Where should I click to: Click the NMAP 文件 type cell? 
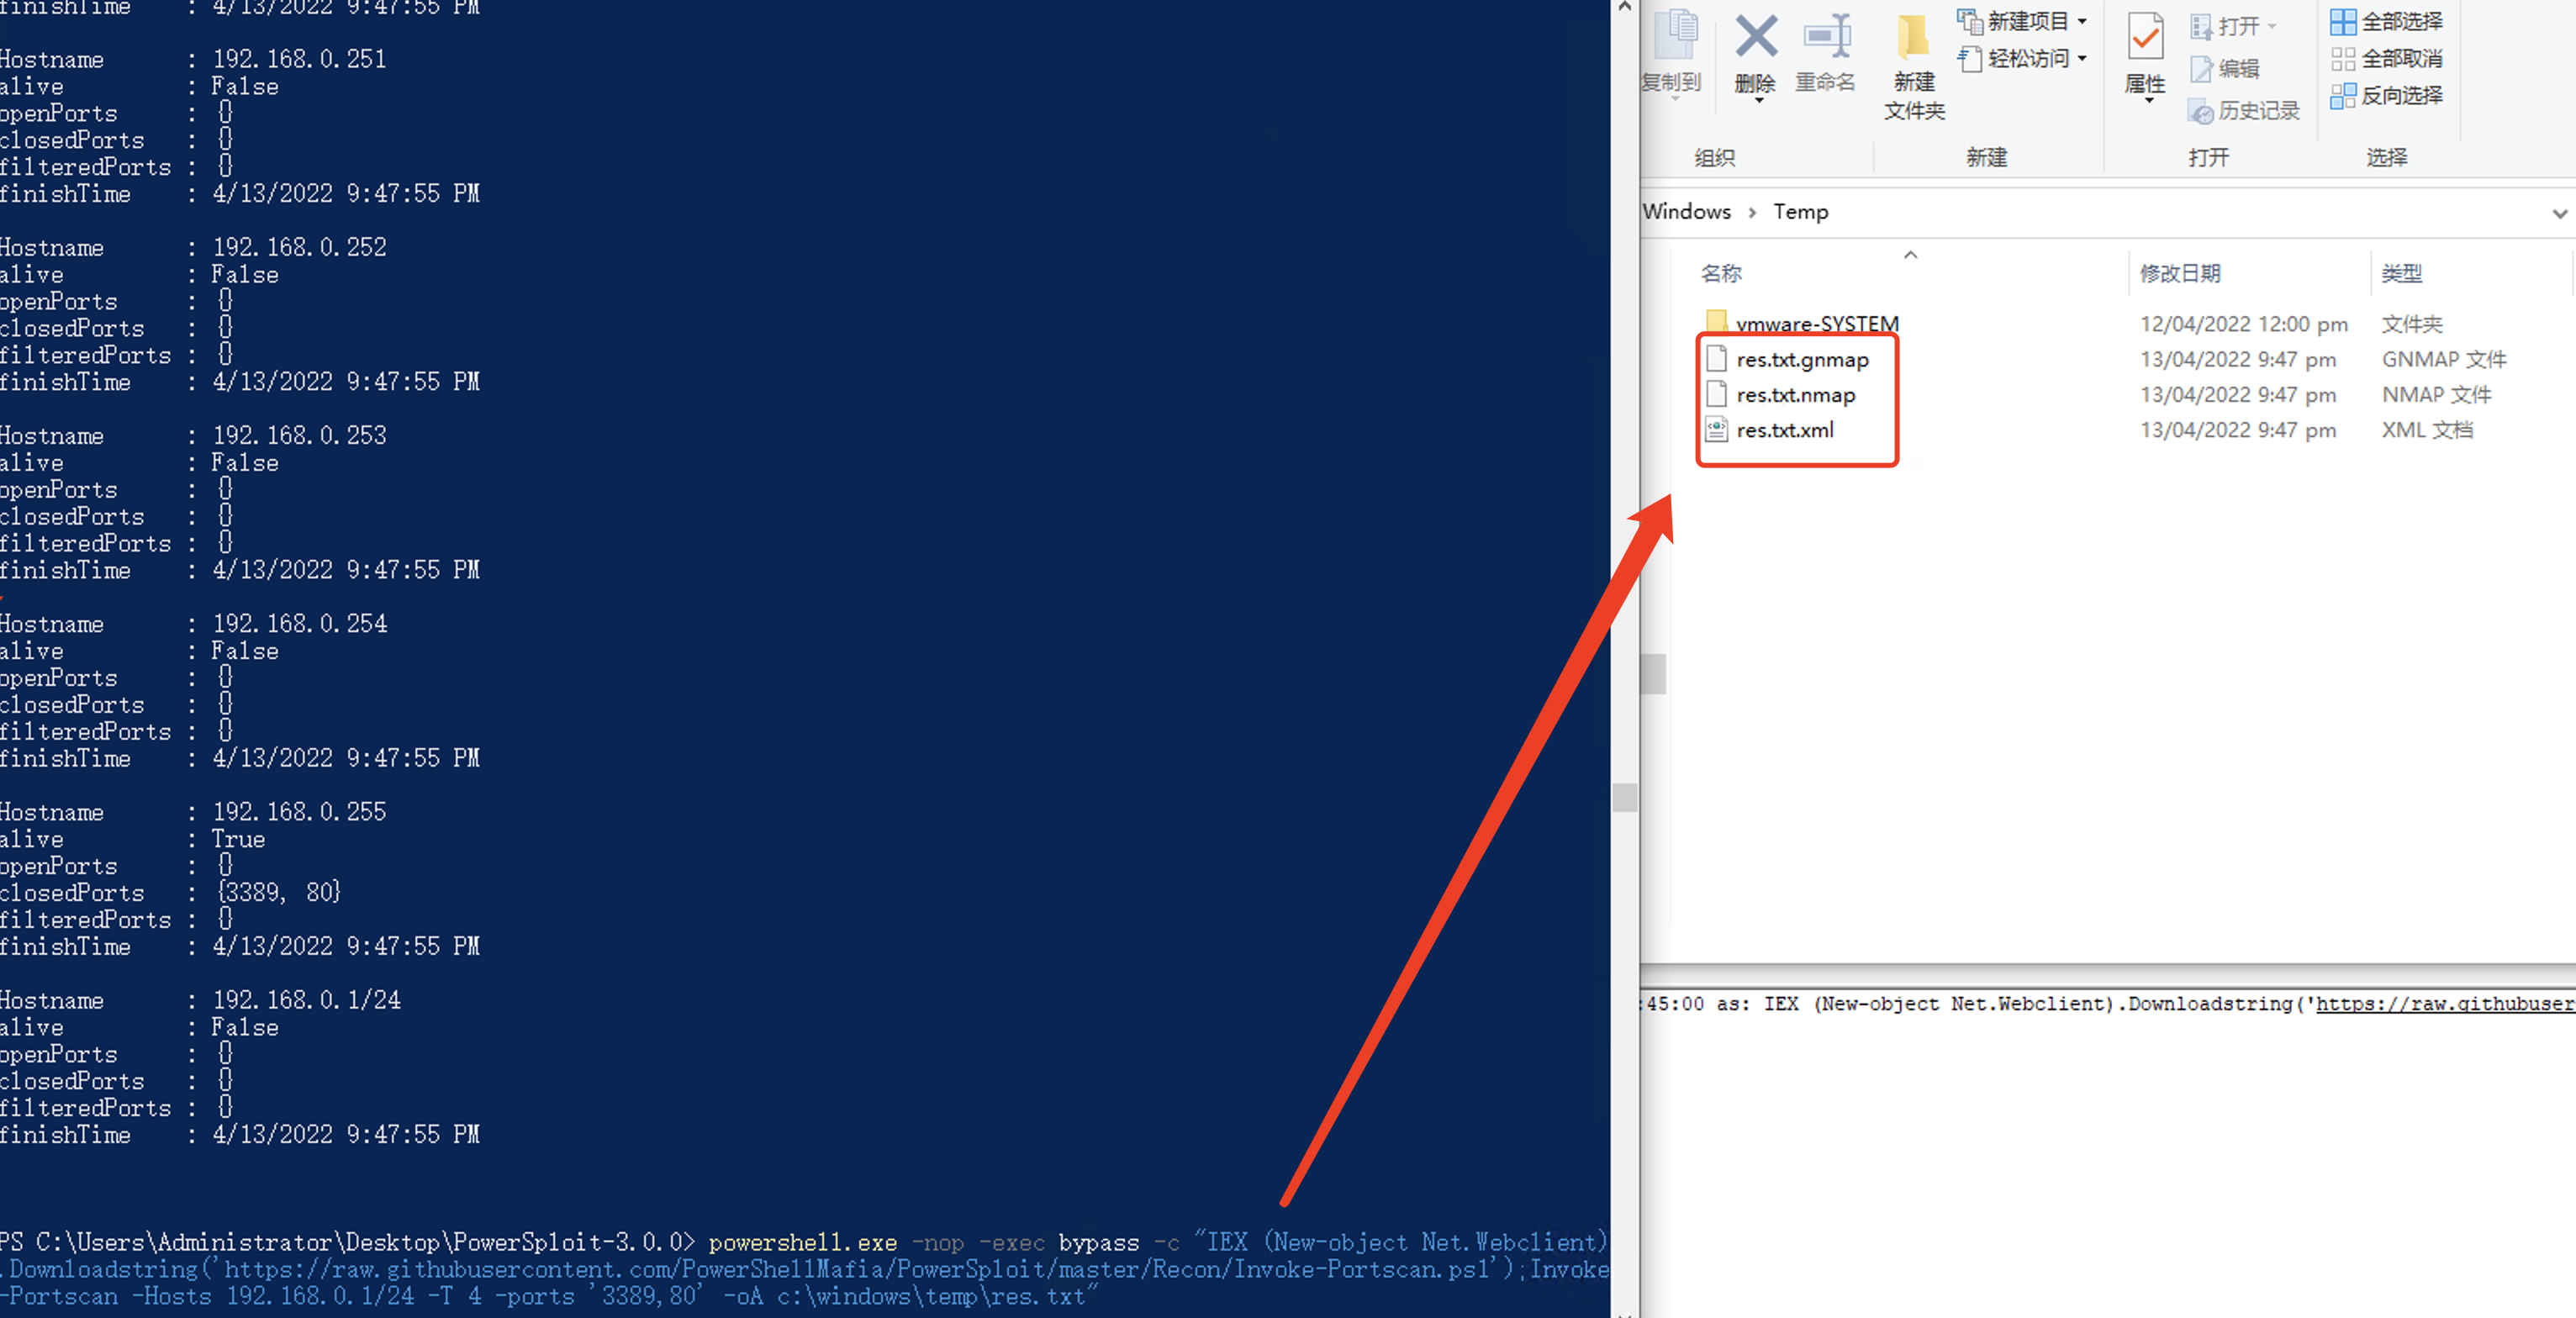(x=2436, y=395)
